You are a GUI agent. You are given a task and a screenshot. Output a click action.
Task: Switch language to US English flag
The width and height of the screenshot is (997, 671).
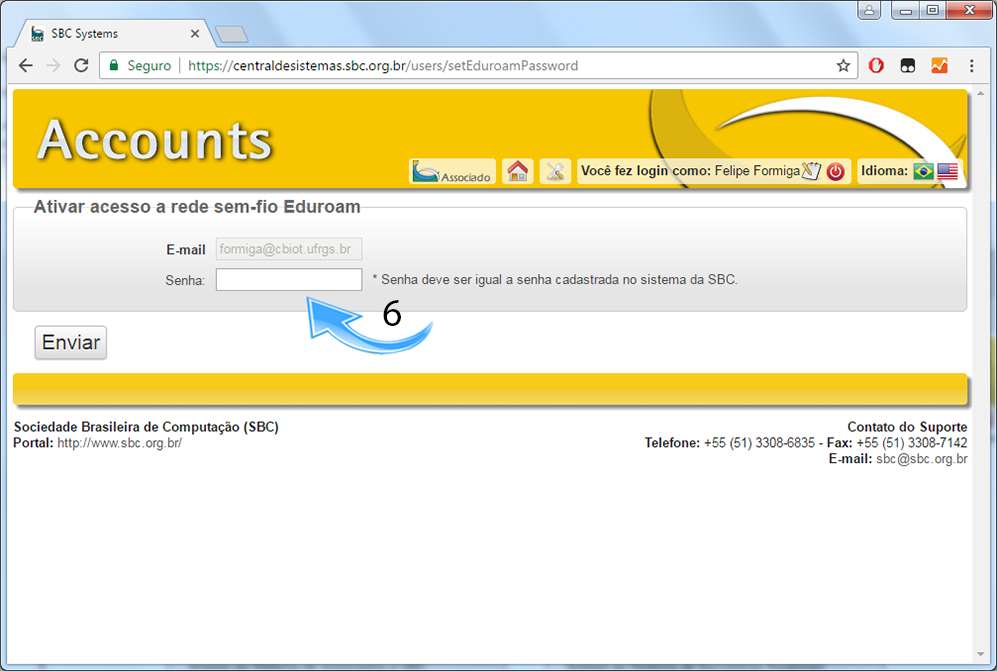[947, 171]
